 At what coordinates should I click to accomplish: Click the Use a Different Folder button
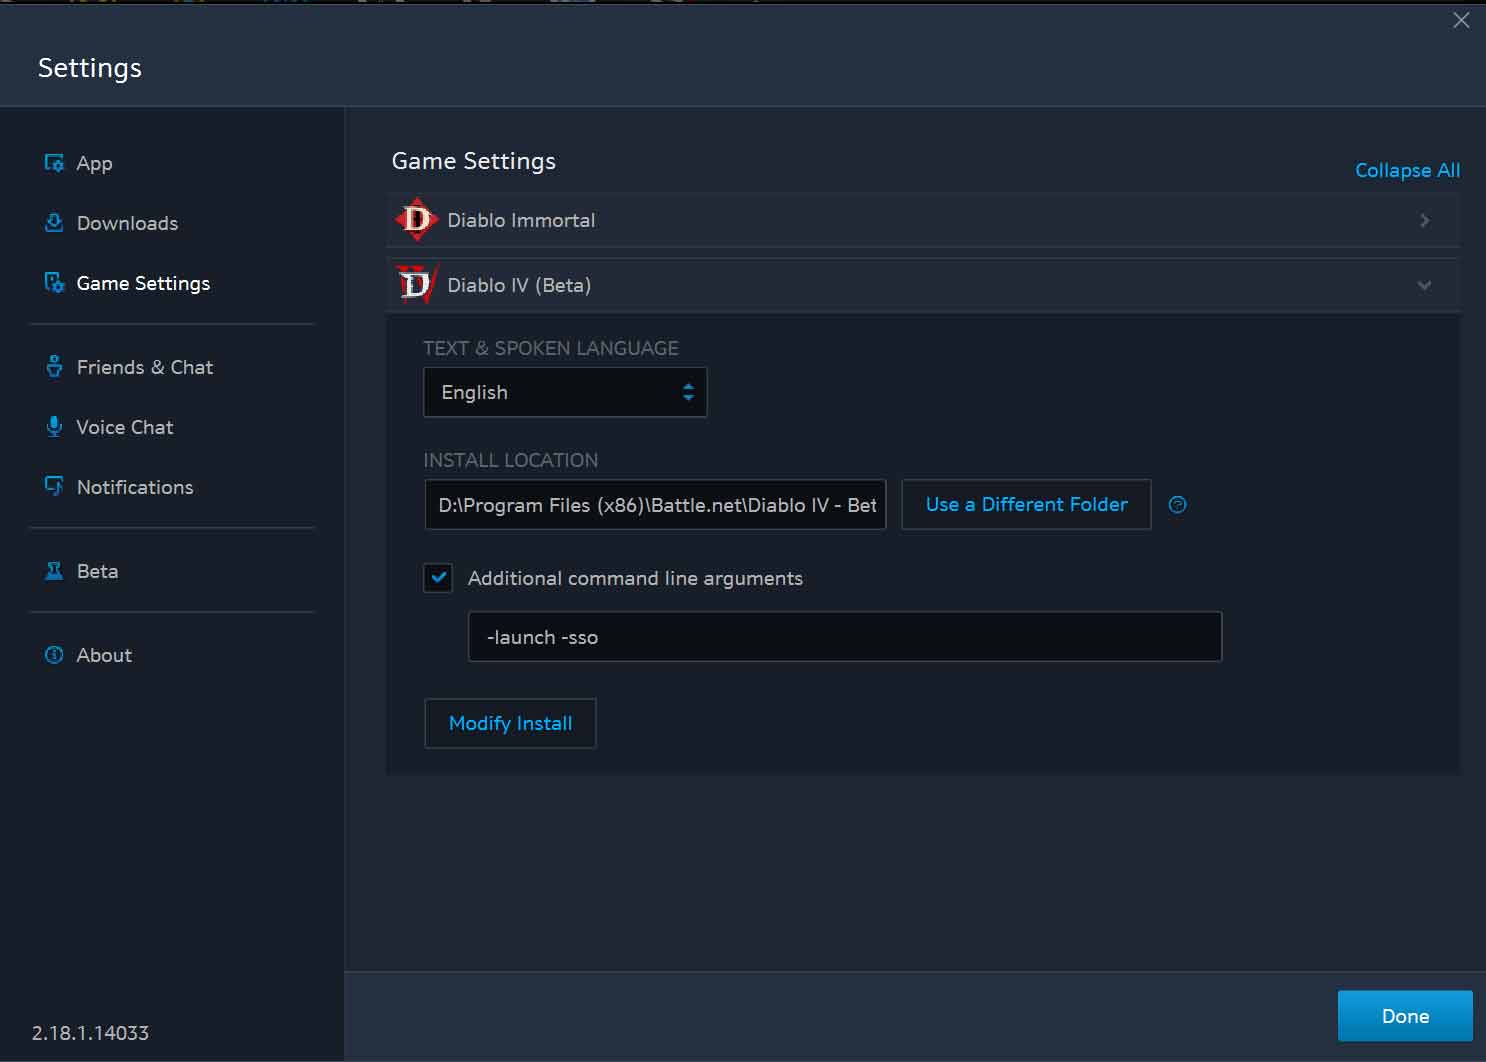click(x=1026, y=505)
